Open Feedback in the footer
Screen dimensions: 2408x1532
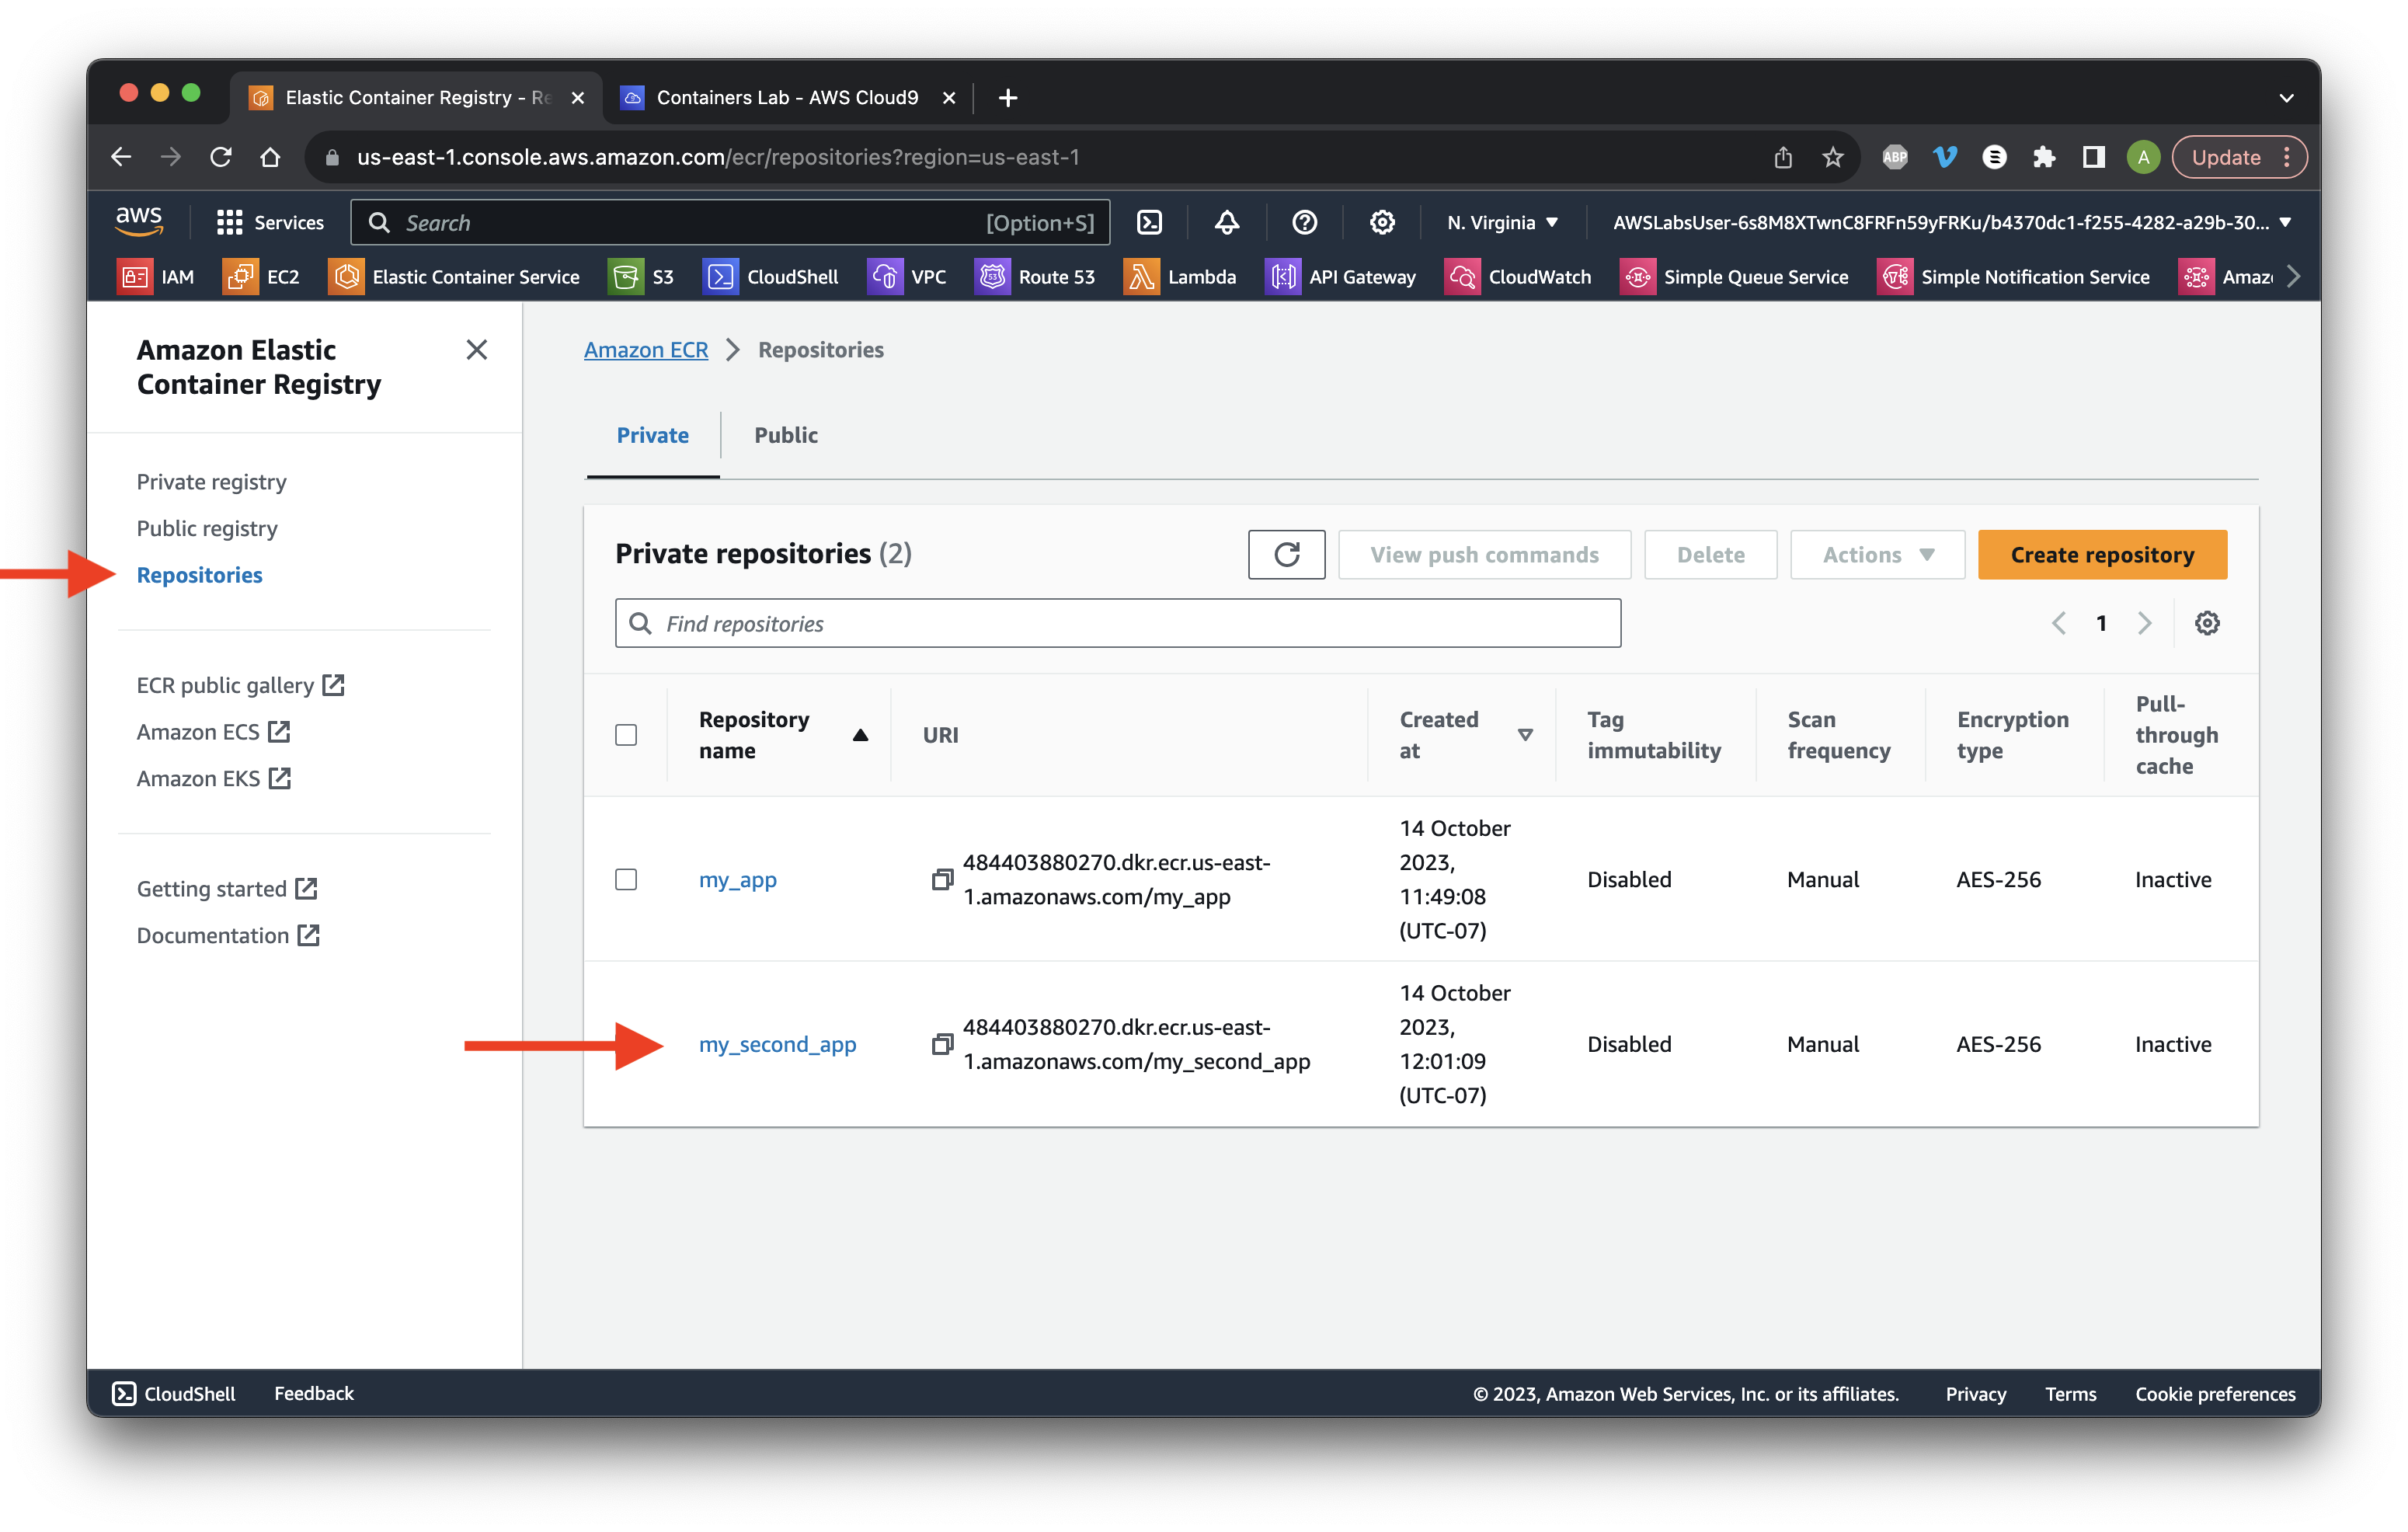[x=313, y=1393]
